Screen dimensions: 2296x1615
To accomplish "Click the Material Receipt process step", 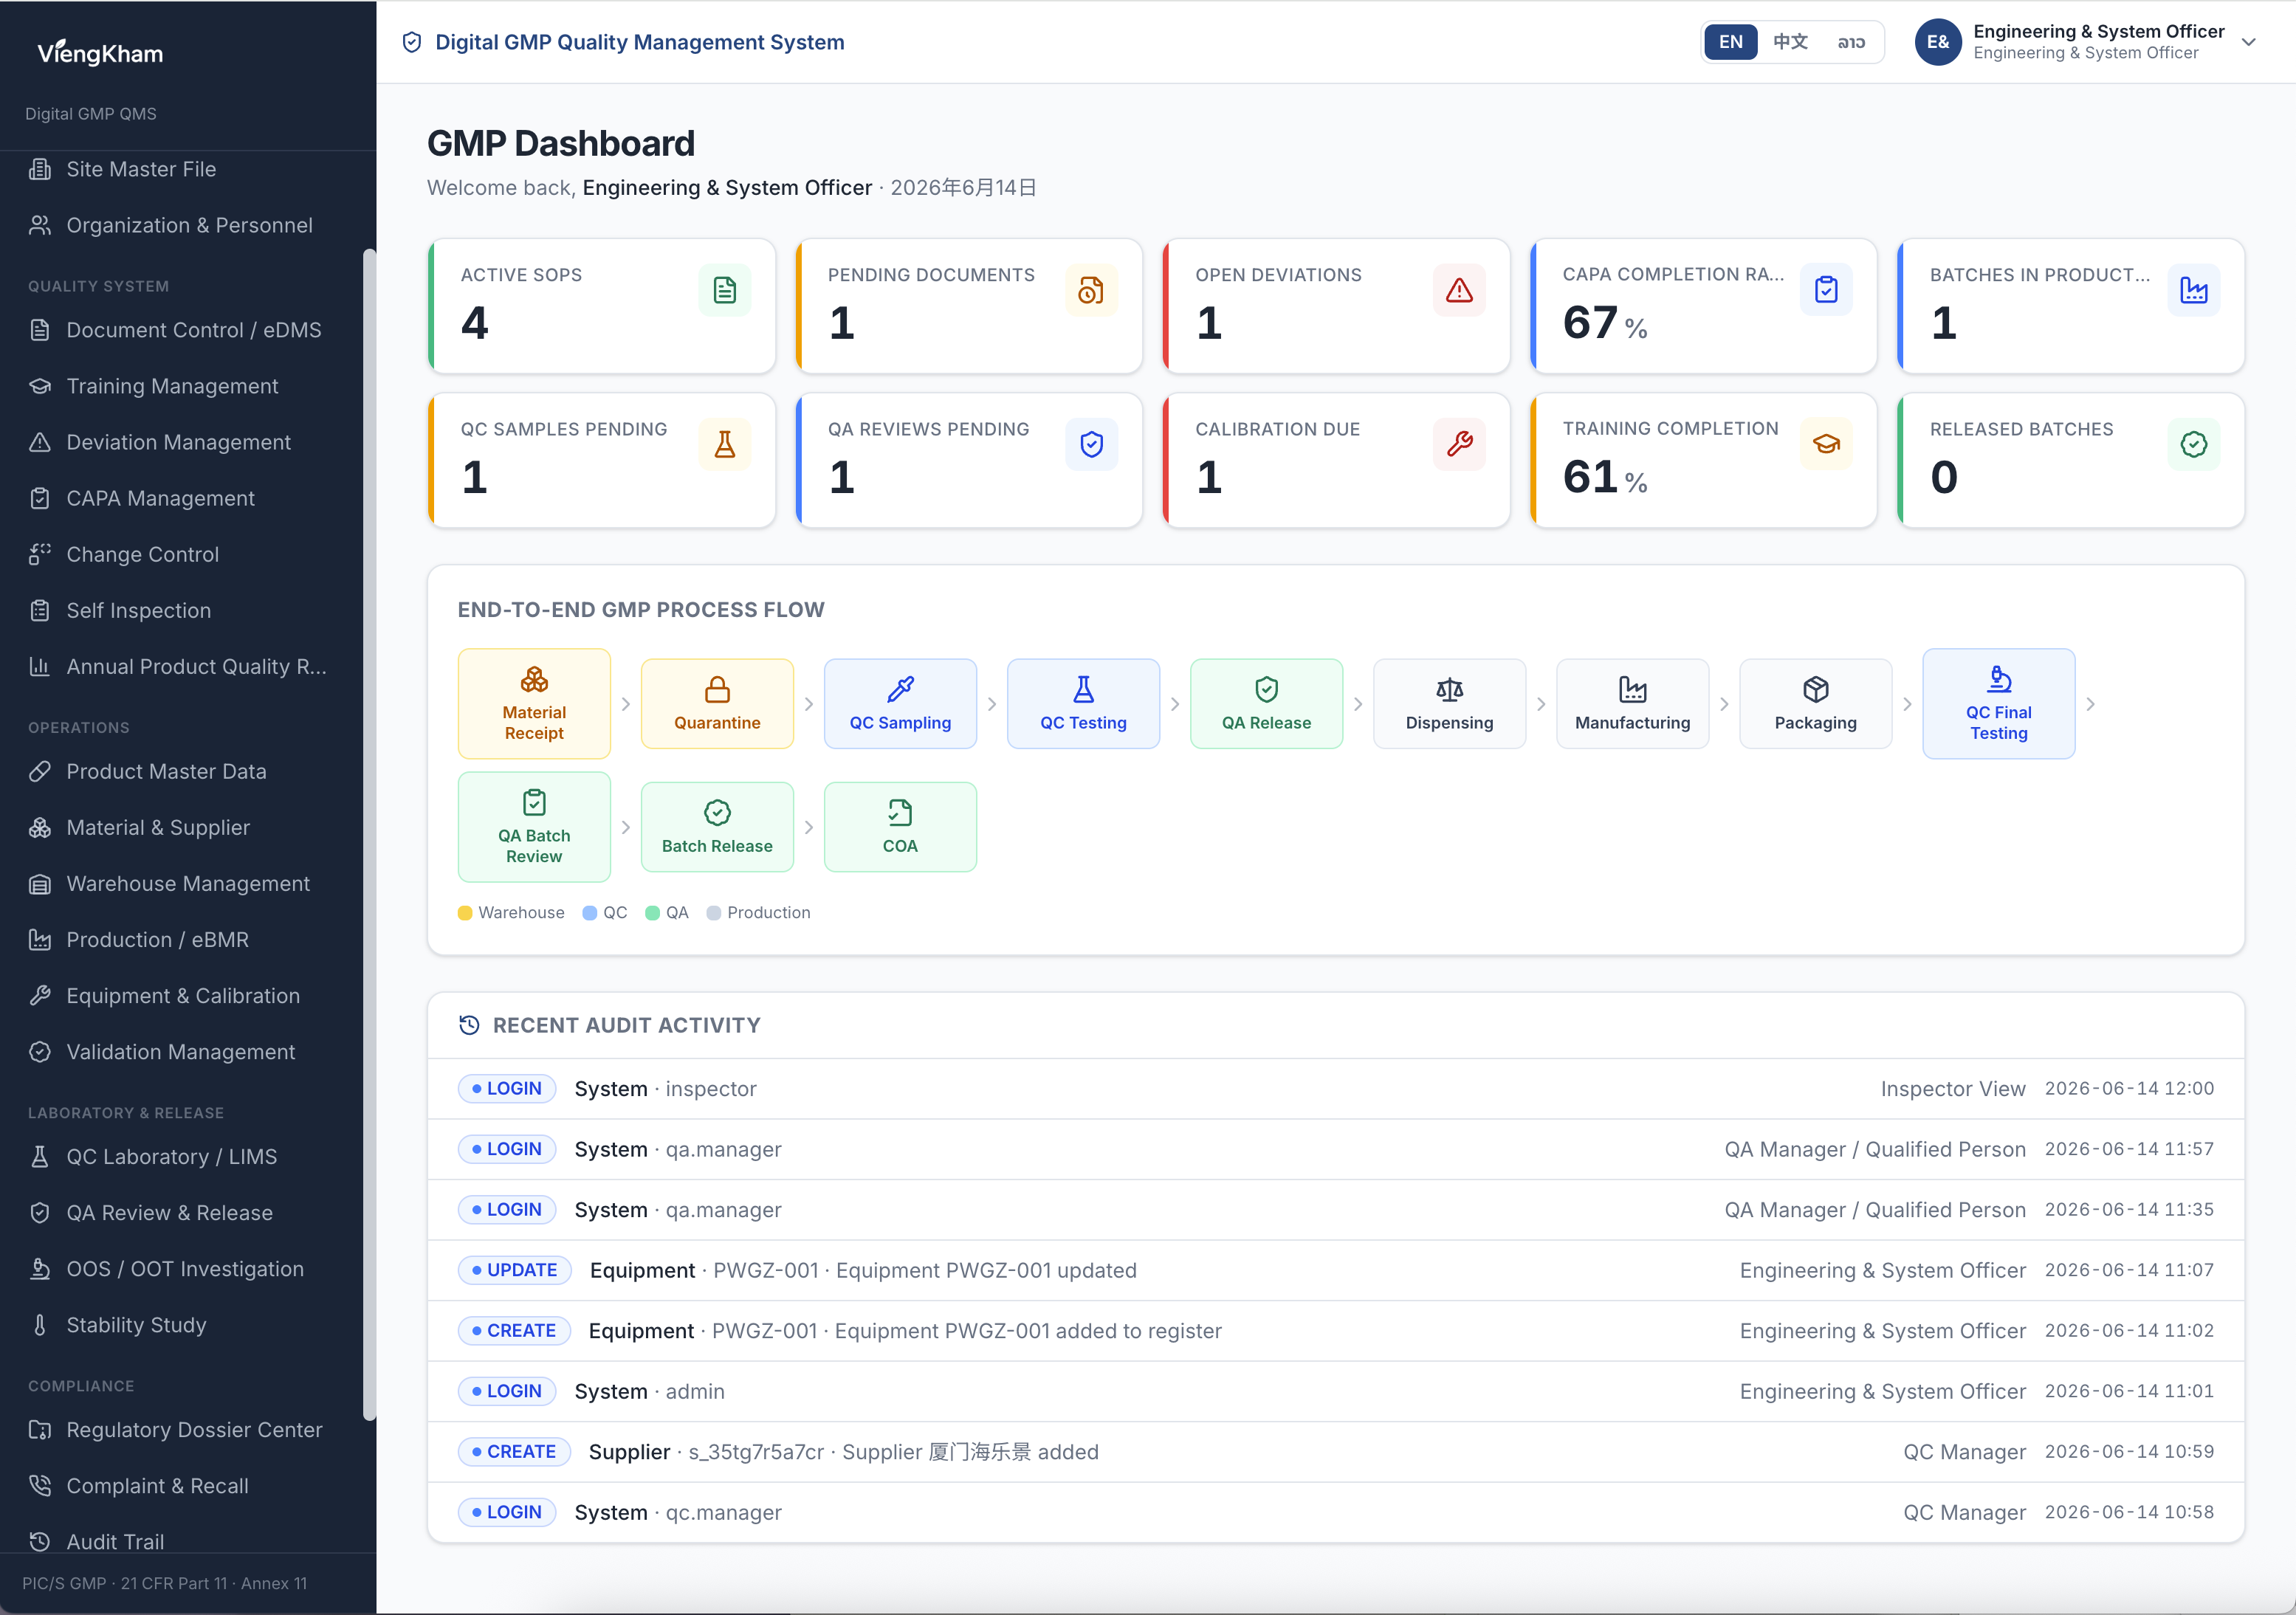I will pyautogui.click(x=534, y=704).
